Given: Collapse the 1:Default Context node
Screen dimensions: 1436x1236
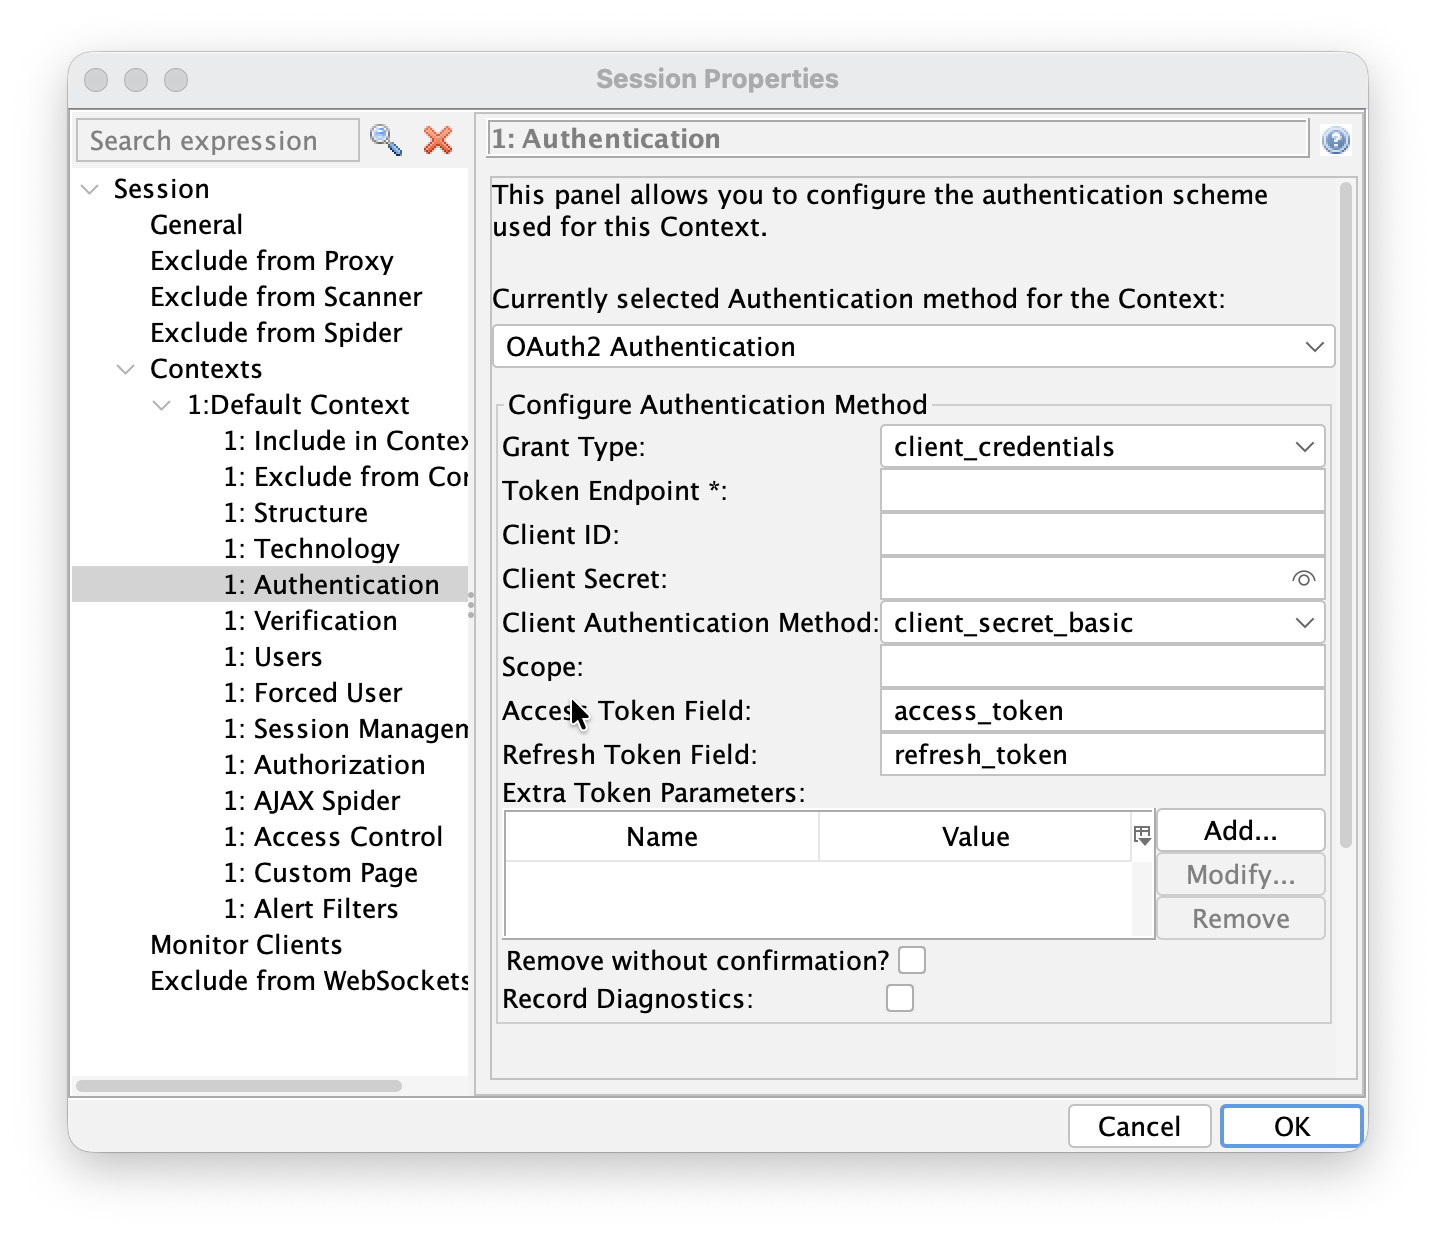Looking at the screenshot, I should [162, 405].
